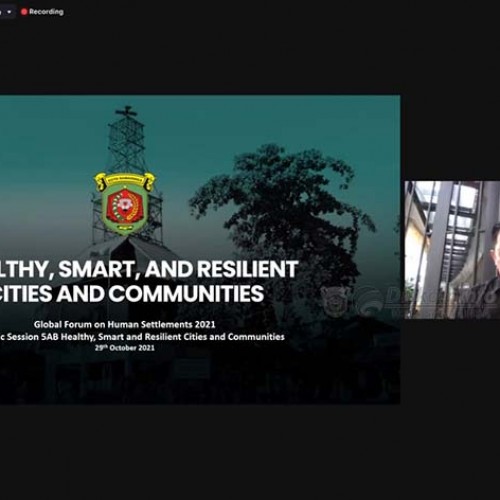
Task: Click the red recording indicator dot
Action: (24, 12)
